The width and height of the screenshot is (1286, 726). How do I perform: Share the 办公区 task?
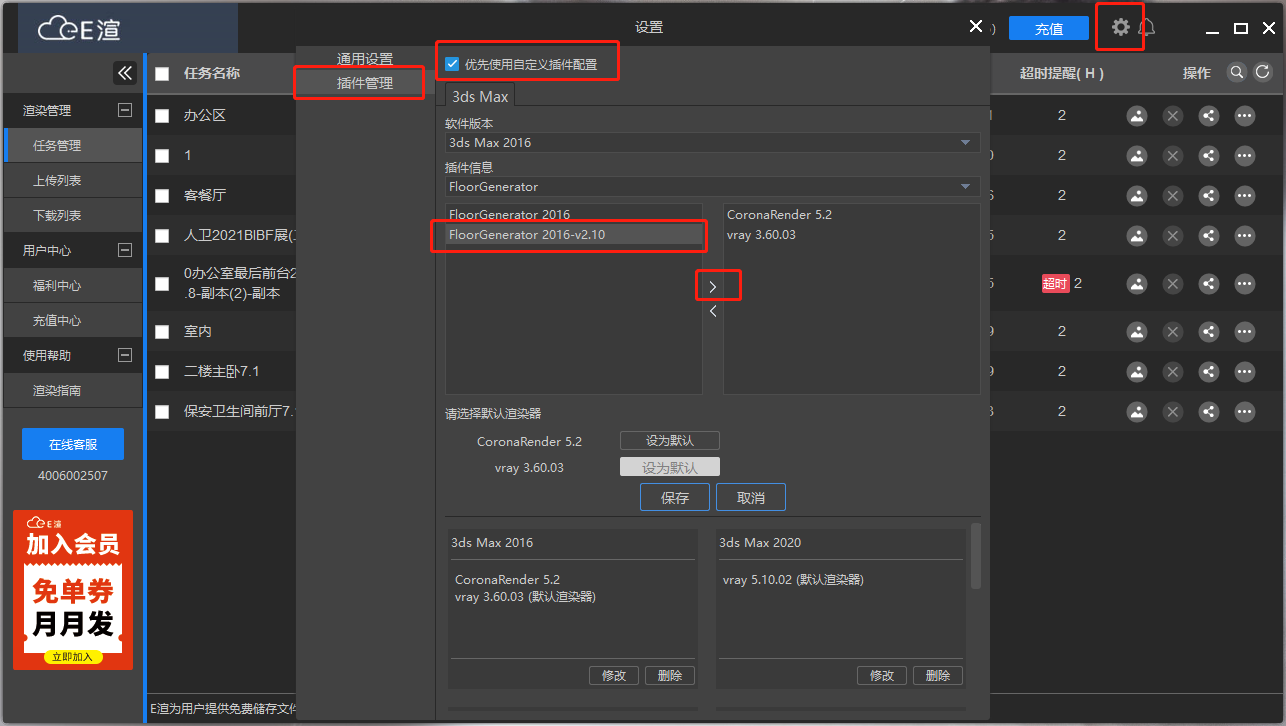[x=1209, y=116]
